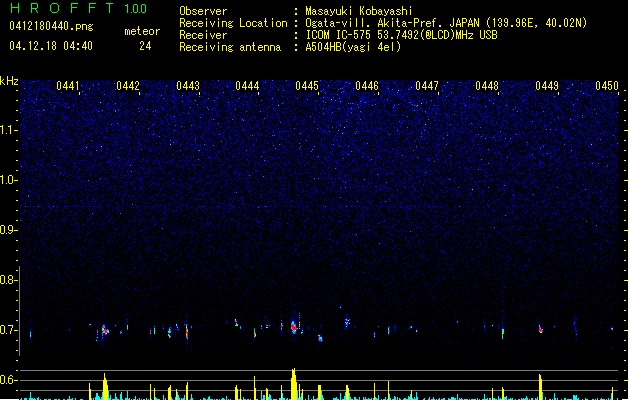The image size is (629, 400).
Task: Click the Observer field label
Action: 203,11
